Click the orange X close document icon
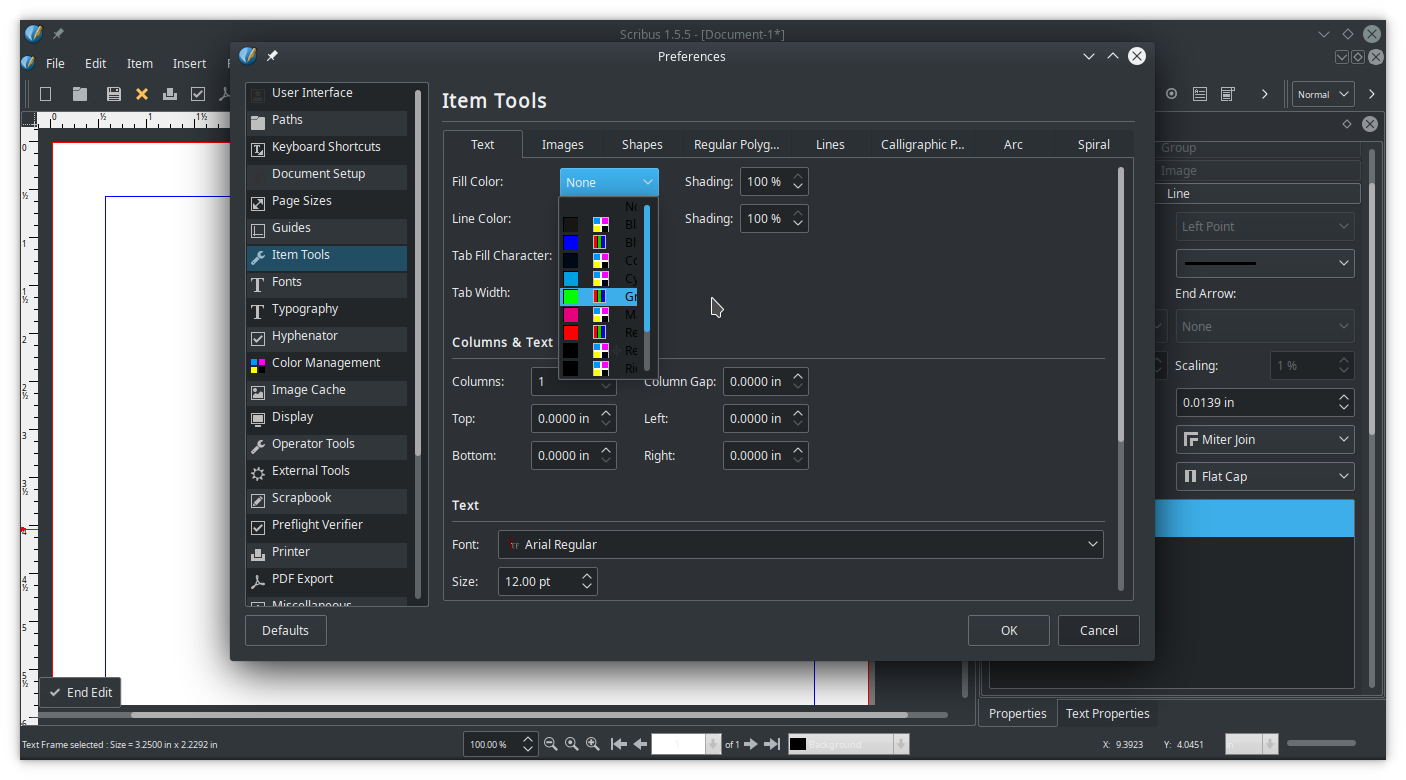This screenshot has width=1406, height=780. [x=142, y=94]
